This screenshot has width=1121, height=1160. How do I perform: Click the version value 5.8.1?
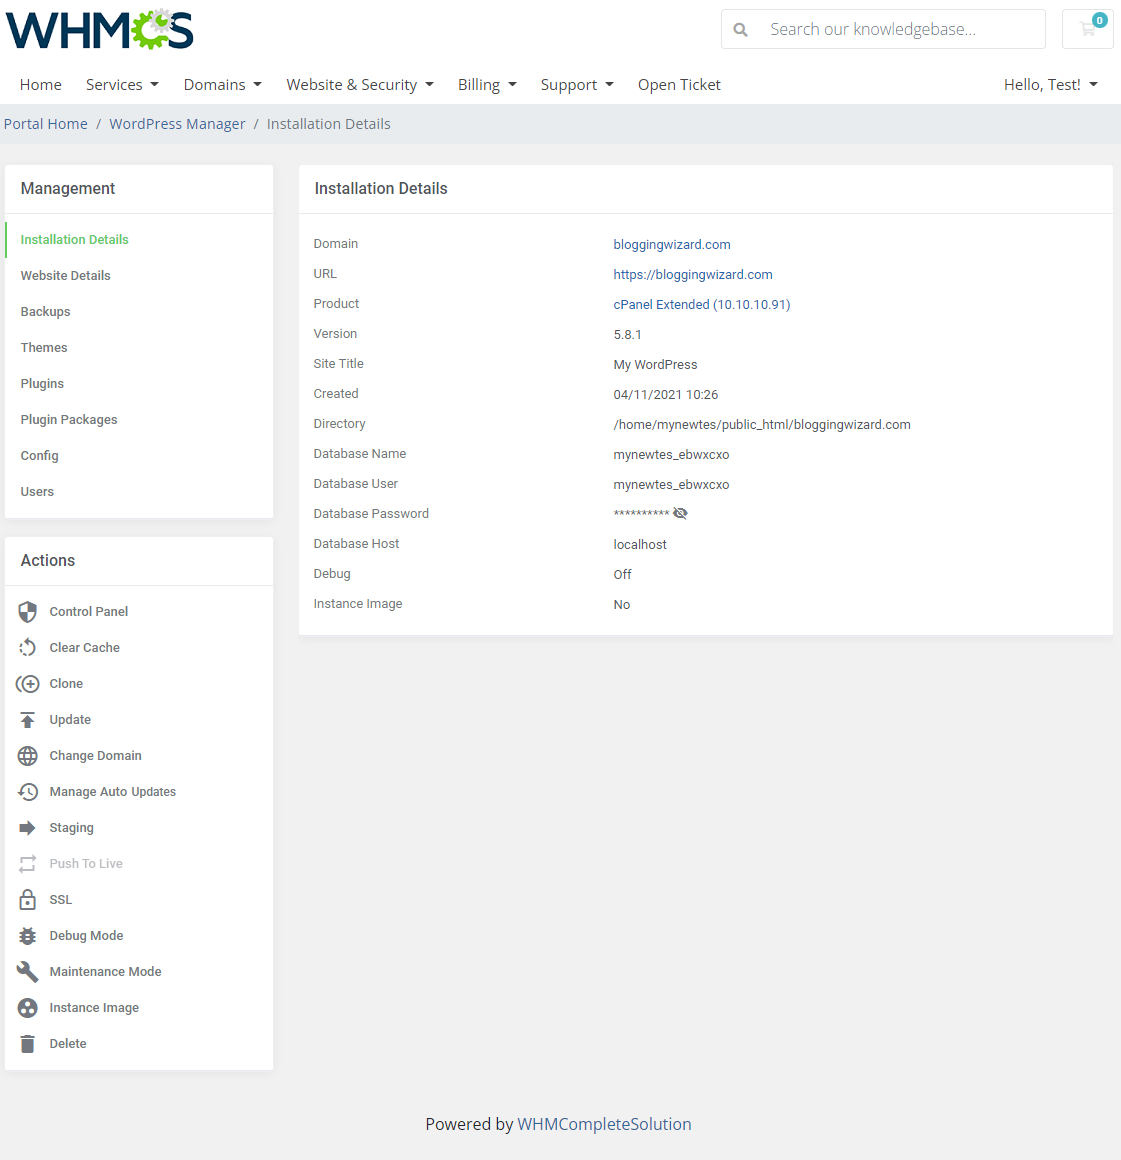(x=627, y=335)
